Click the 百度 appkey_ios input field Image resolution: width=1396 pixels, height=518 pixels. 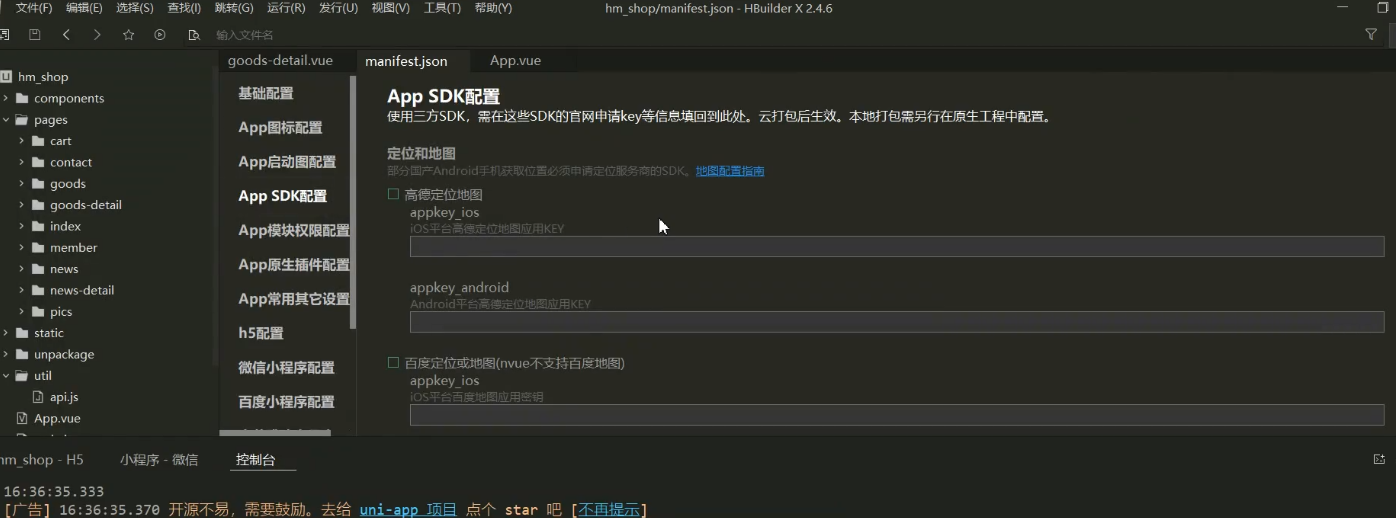pyautogui.click(x=897, y=415)
